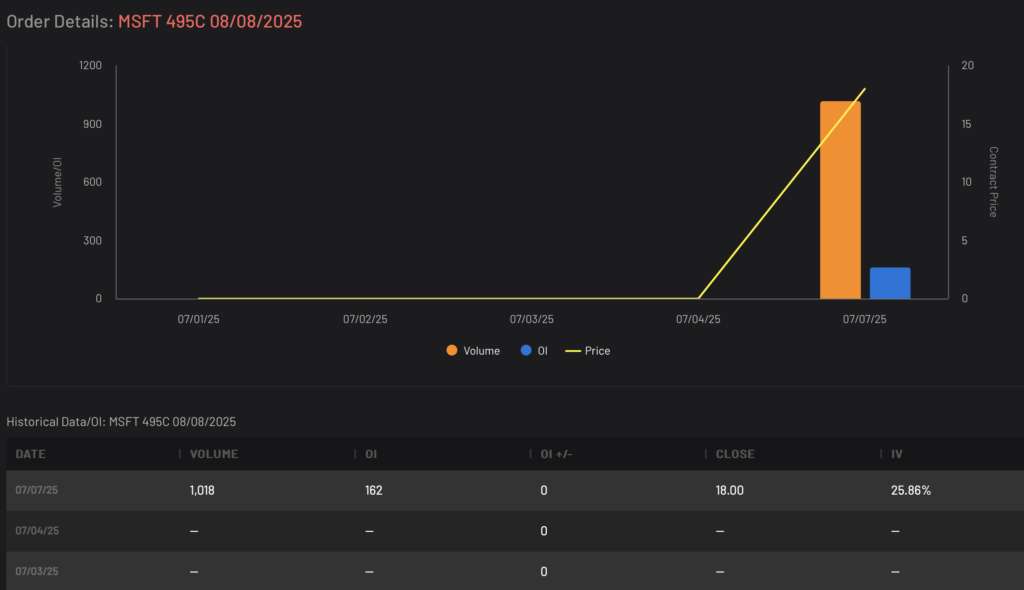This screenshot has height=590, width=1024.
Task: Click the 07/01/25 x-axis label
Action: [199, 319]
